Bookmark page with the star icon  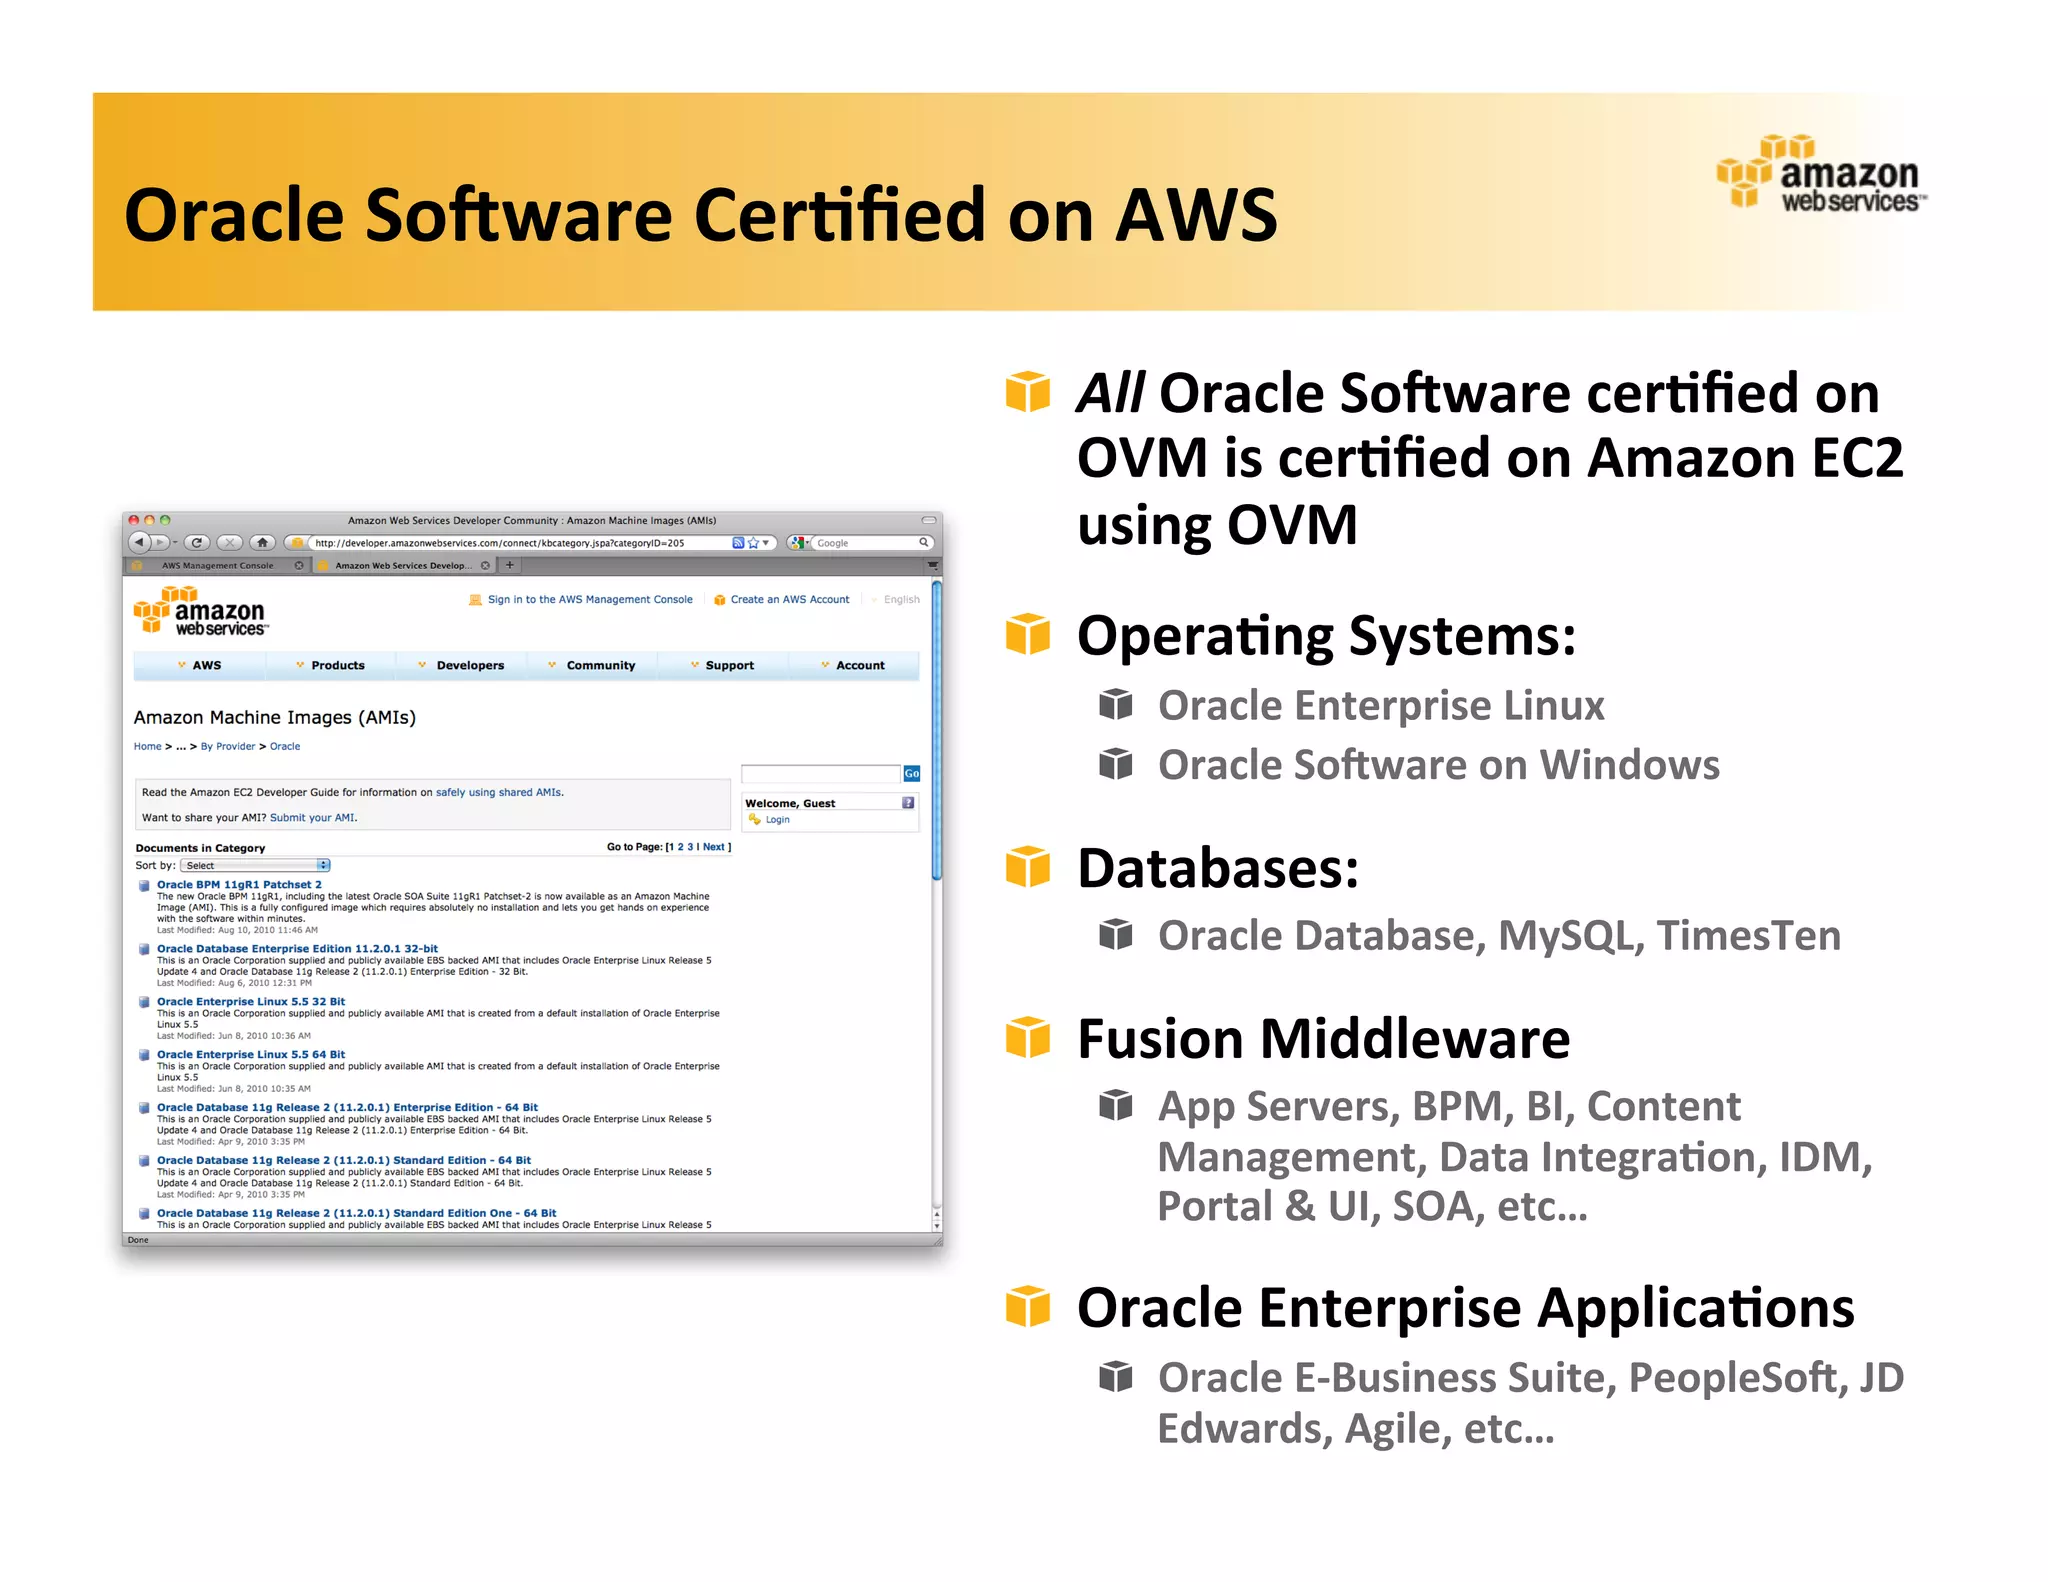pos(753,543)
